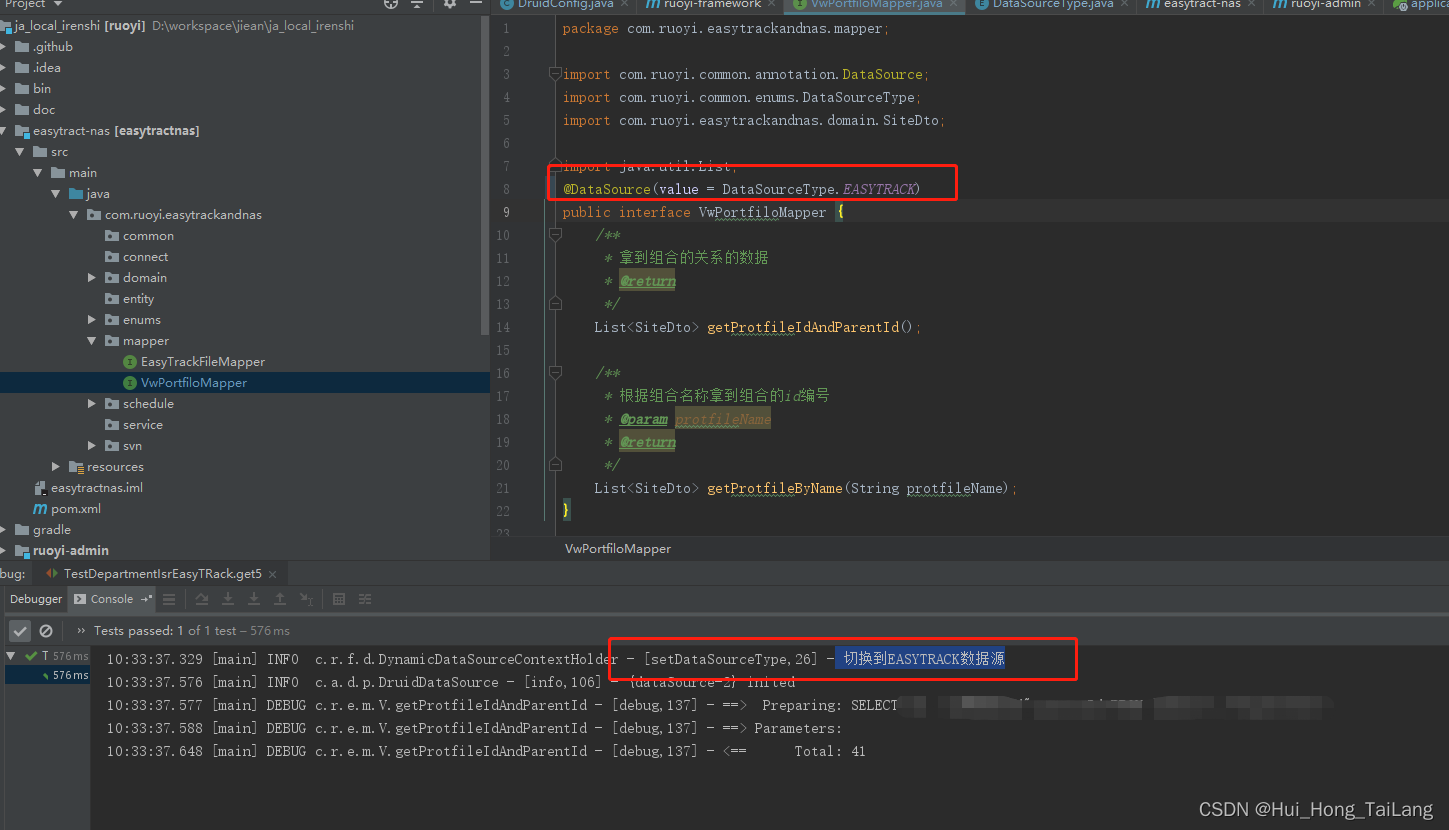Select the service package in tree
The height and width of the screenshot is (830, 1449).
click(x=143, y=425)
